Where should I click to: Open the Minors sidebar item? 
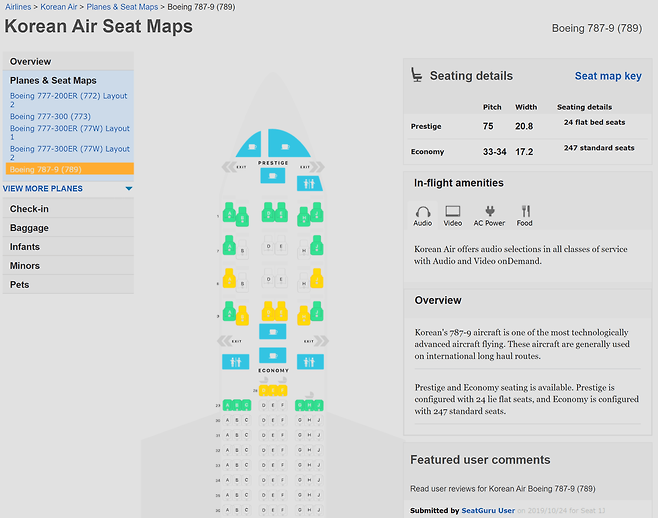pos(68,265)
